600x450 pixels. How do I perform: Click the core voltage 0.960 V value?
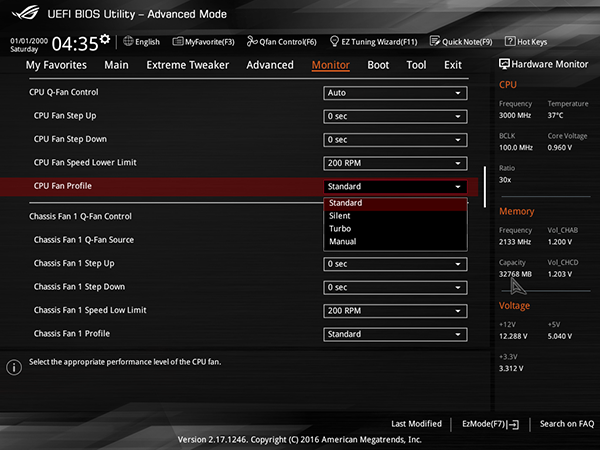tap(559, 148)
